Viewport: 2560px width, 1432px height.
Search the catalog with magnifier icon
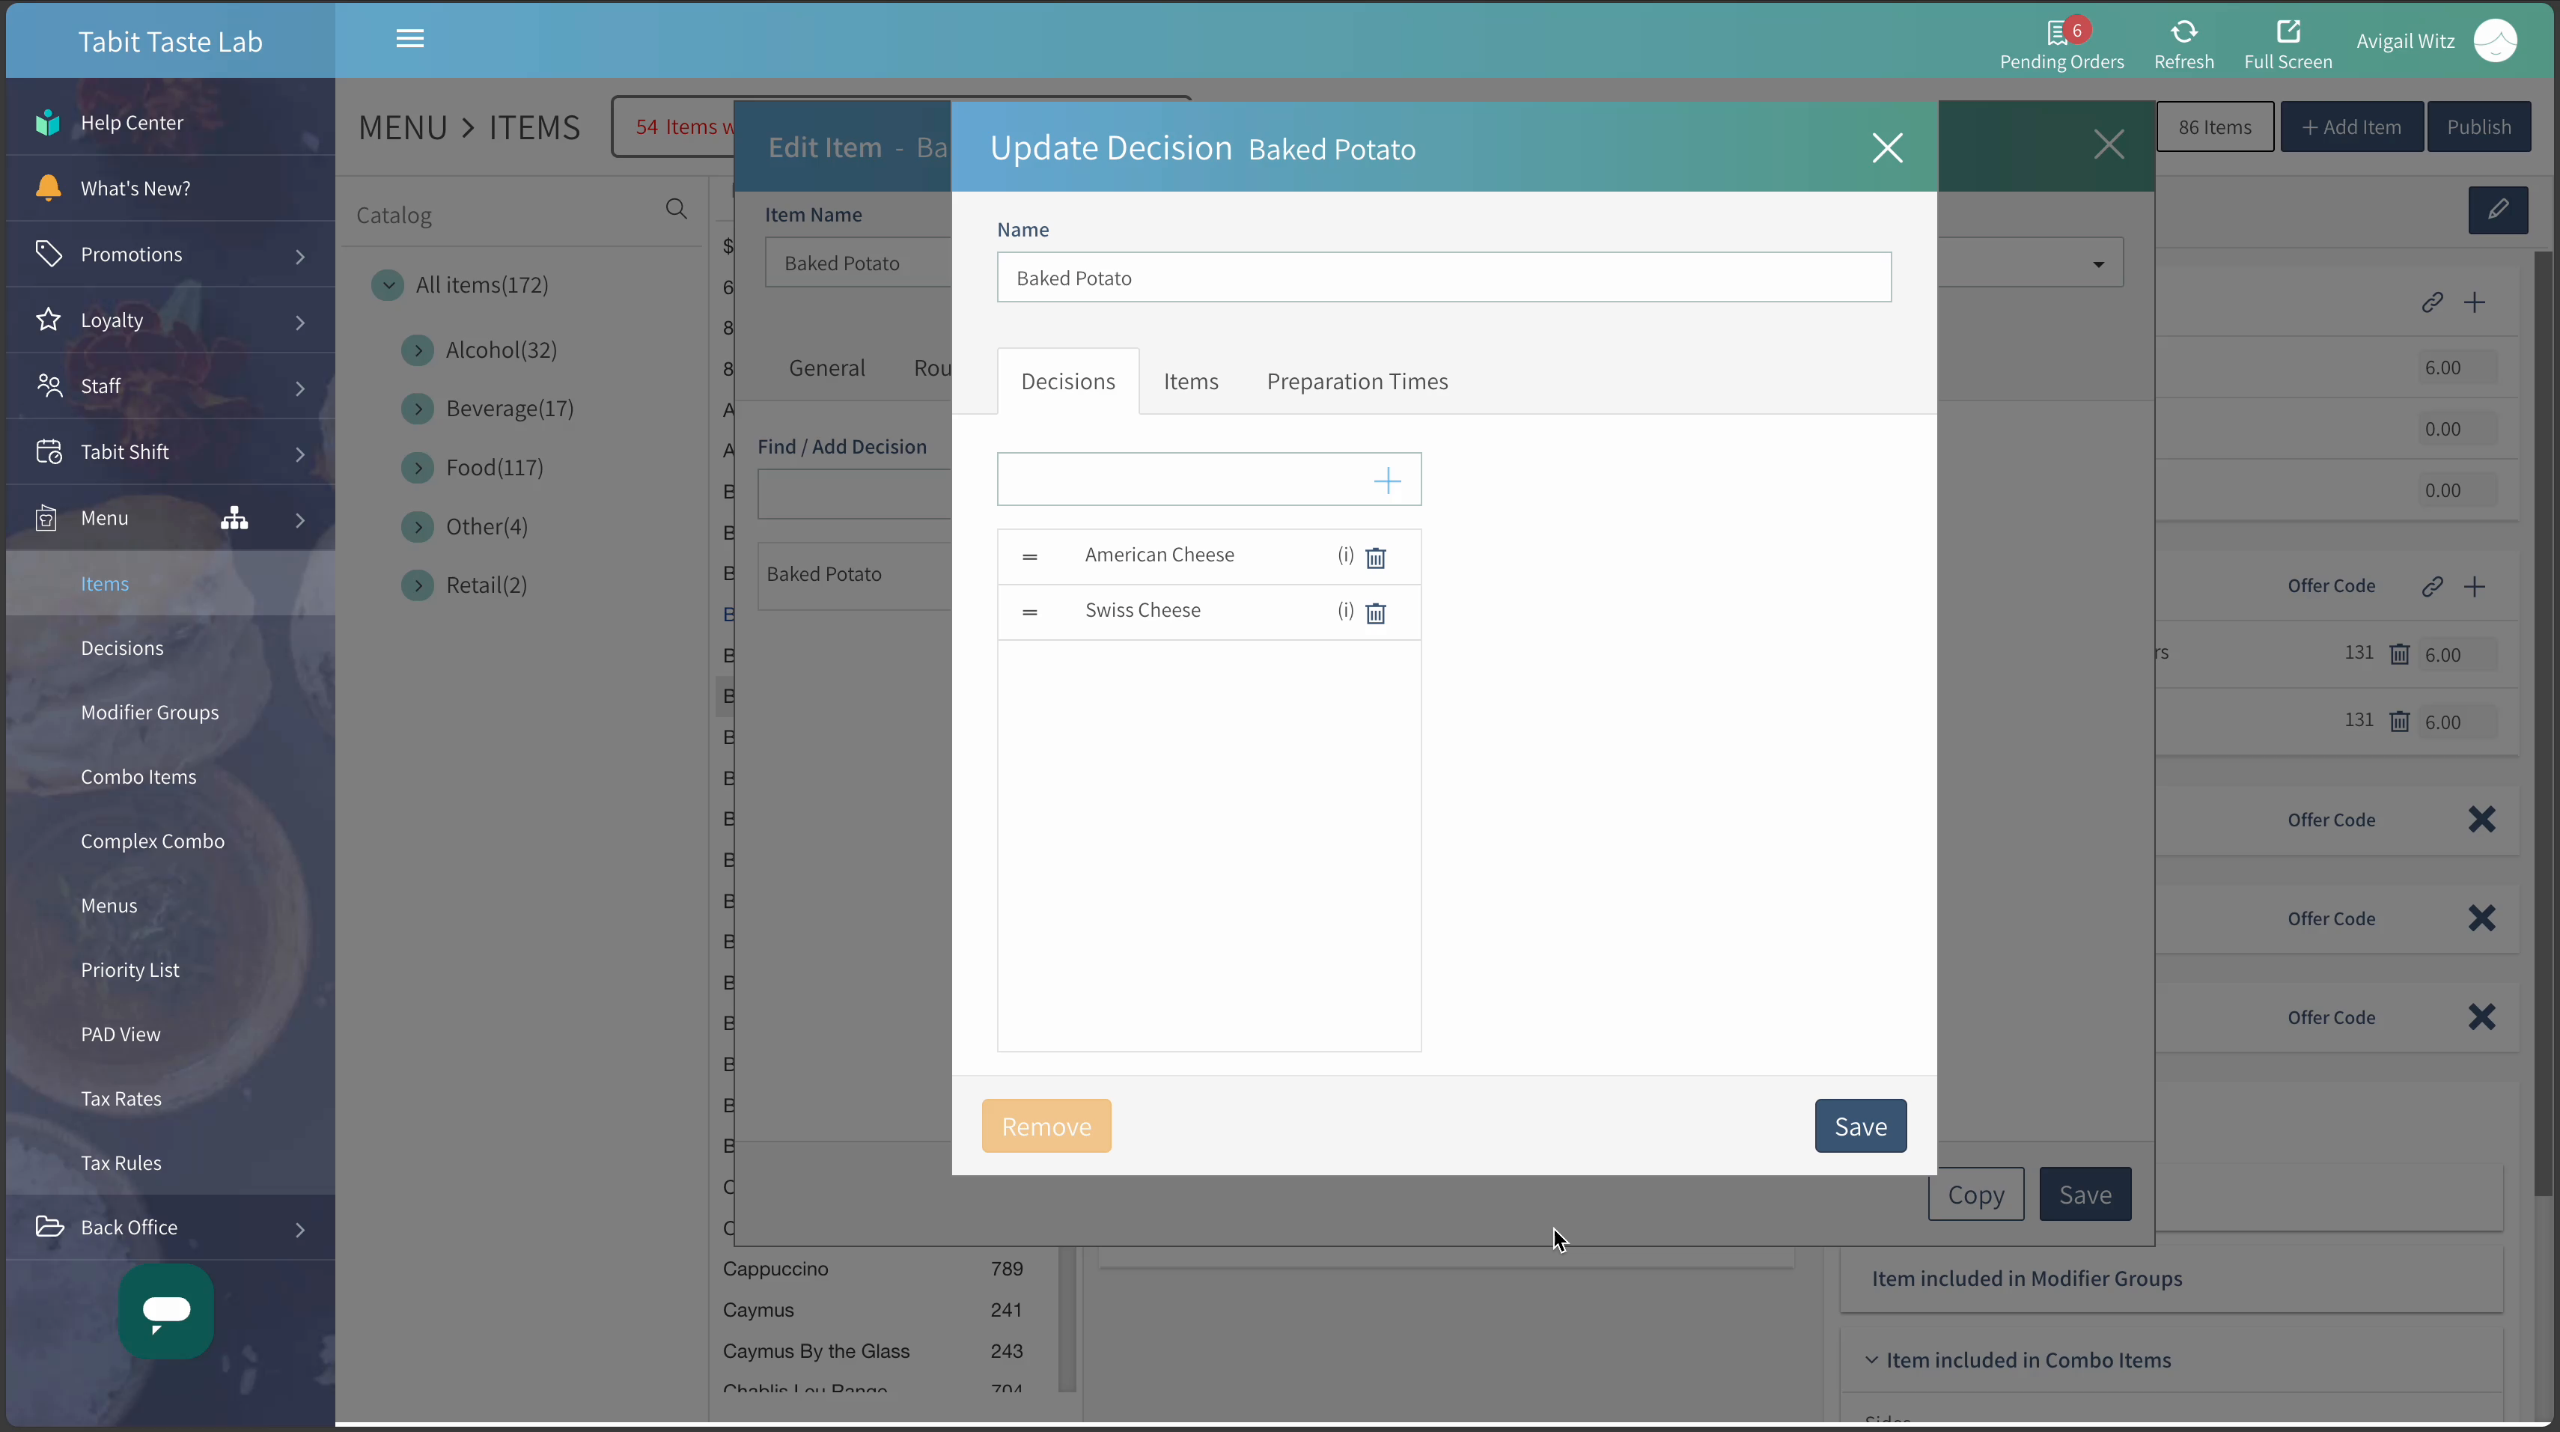(x=676, y=208)
